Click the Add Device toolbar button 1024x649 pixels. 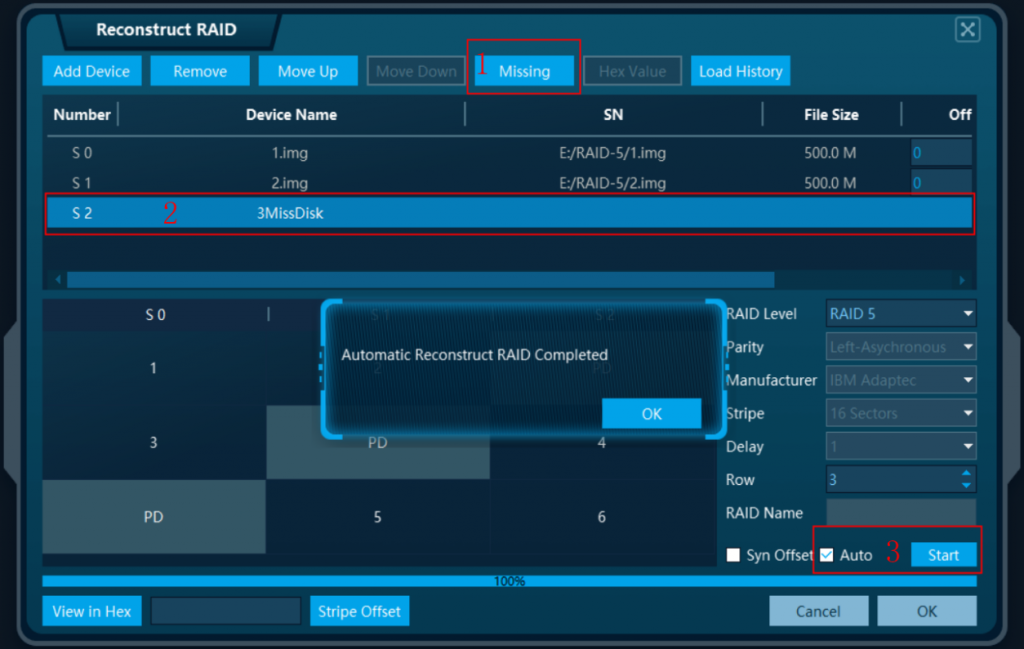tap(91, 70)
